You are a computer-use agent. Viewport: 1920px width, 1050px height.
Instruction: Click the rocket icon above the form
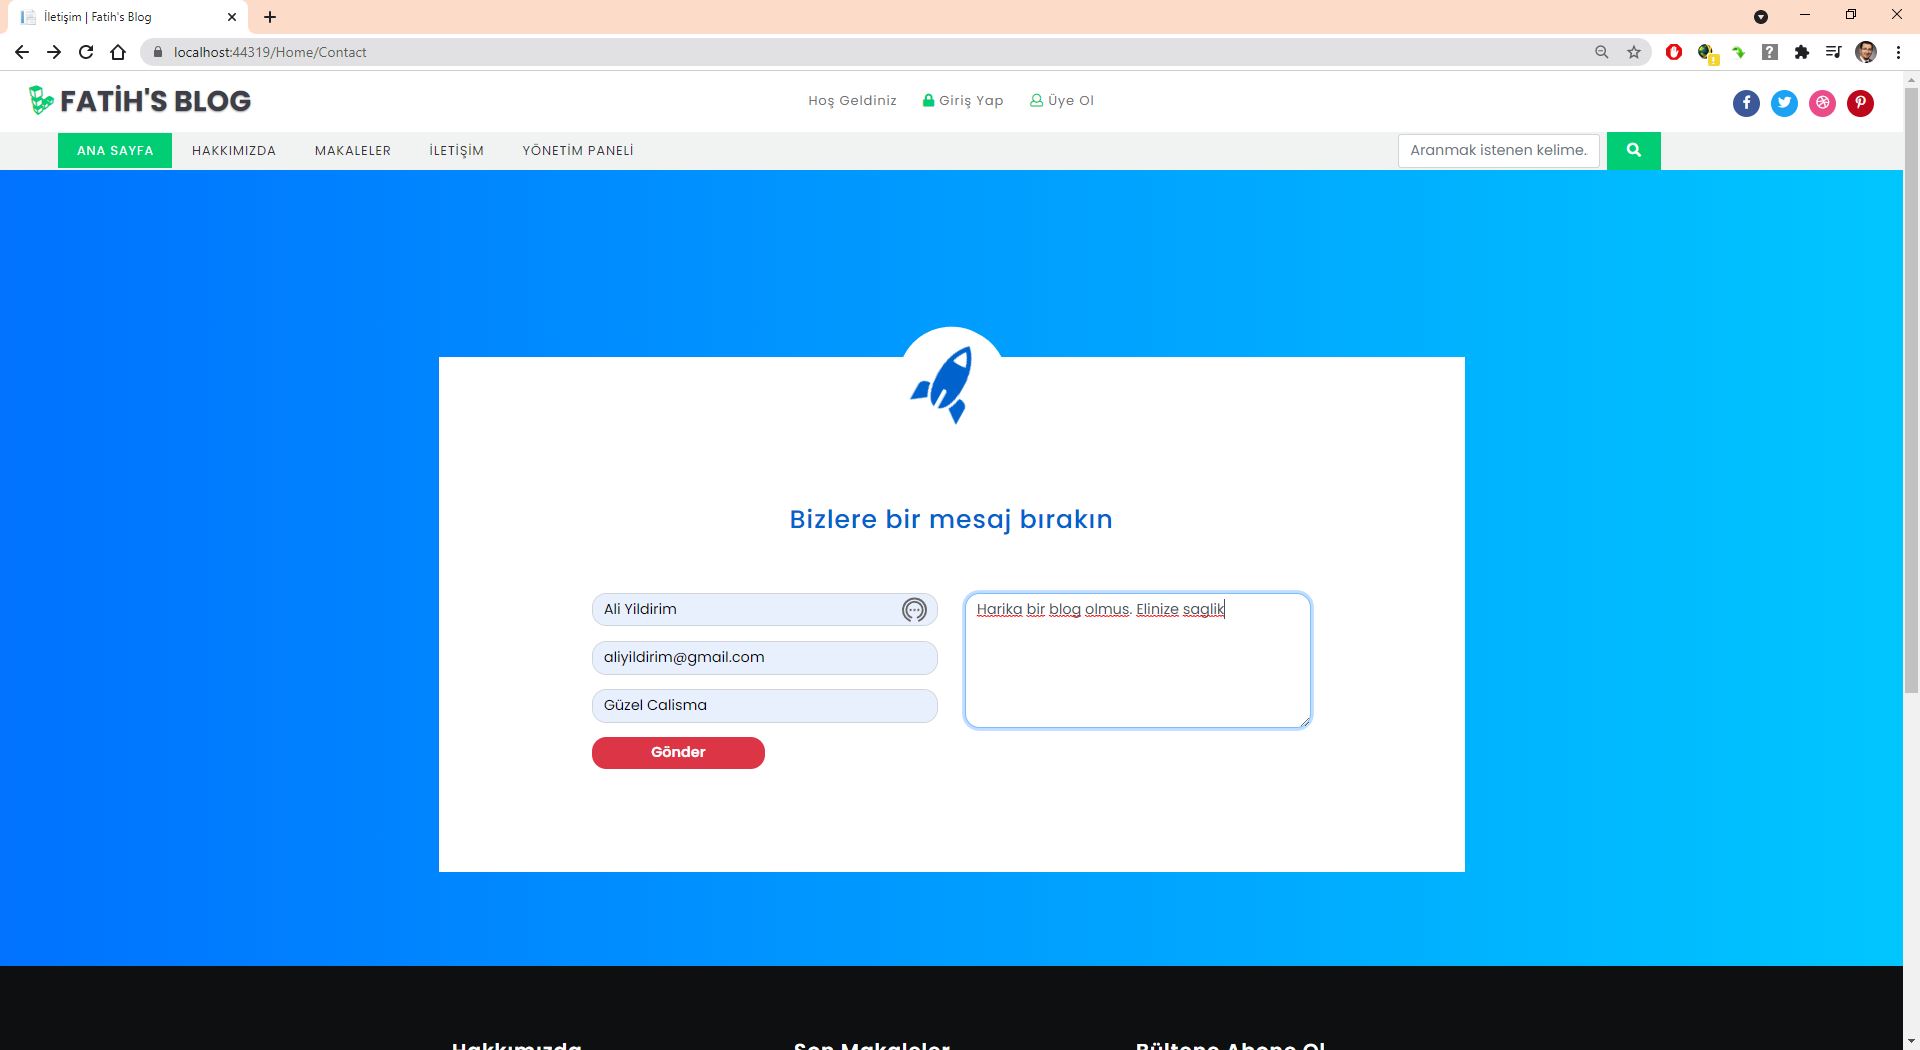pyautogui.click(x=942, y=385)
